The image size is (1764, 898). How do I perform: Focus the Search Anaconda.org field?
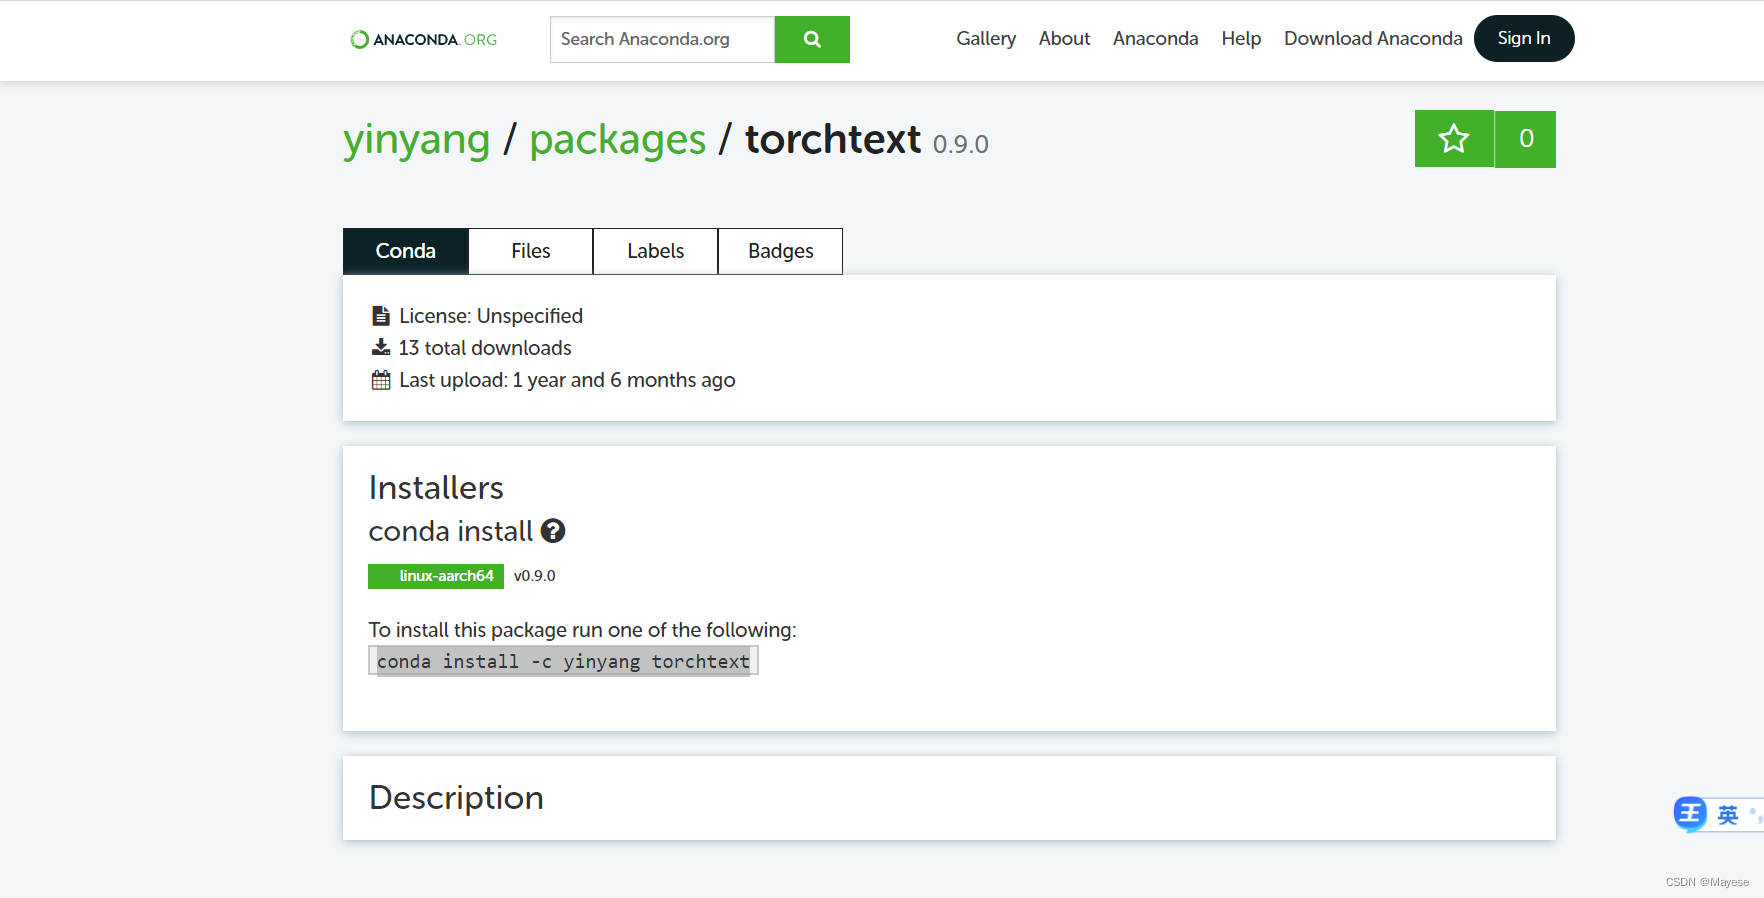coord(662,39)
